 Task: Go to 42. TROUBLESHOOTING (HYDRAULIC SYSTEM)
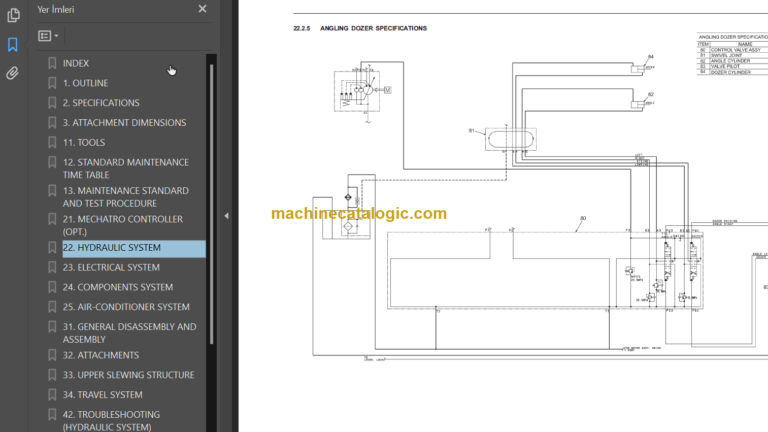[x=111, y=421]
